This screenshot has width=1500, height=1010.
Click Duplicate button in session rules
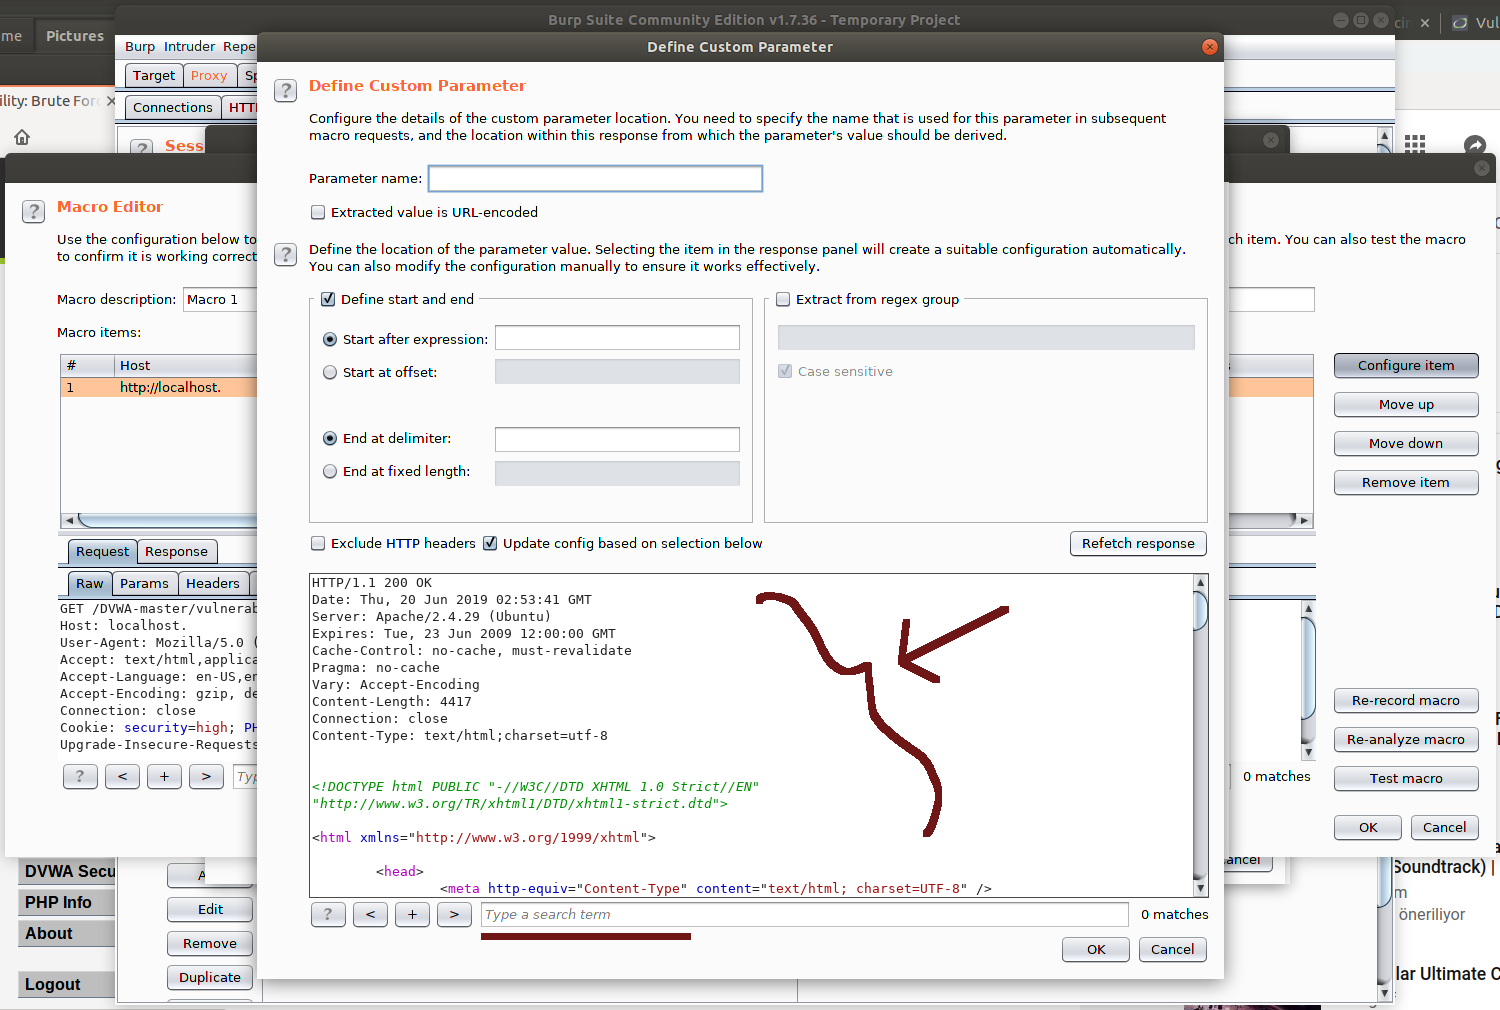tap(210, 977)
